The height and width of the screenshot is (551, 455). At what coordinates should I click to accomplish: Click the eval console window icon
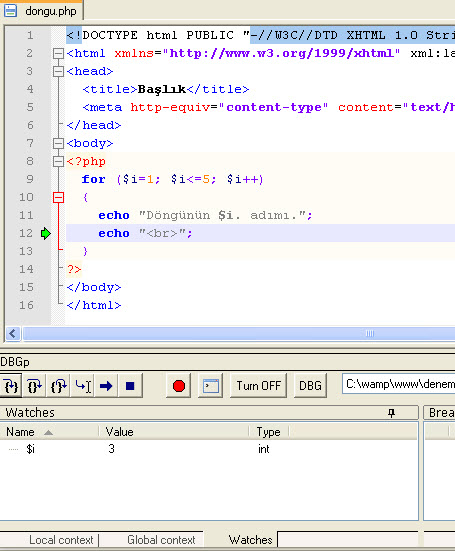click(x=210, y=386)
